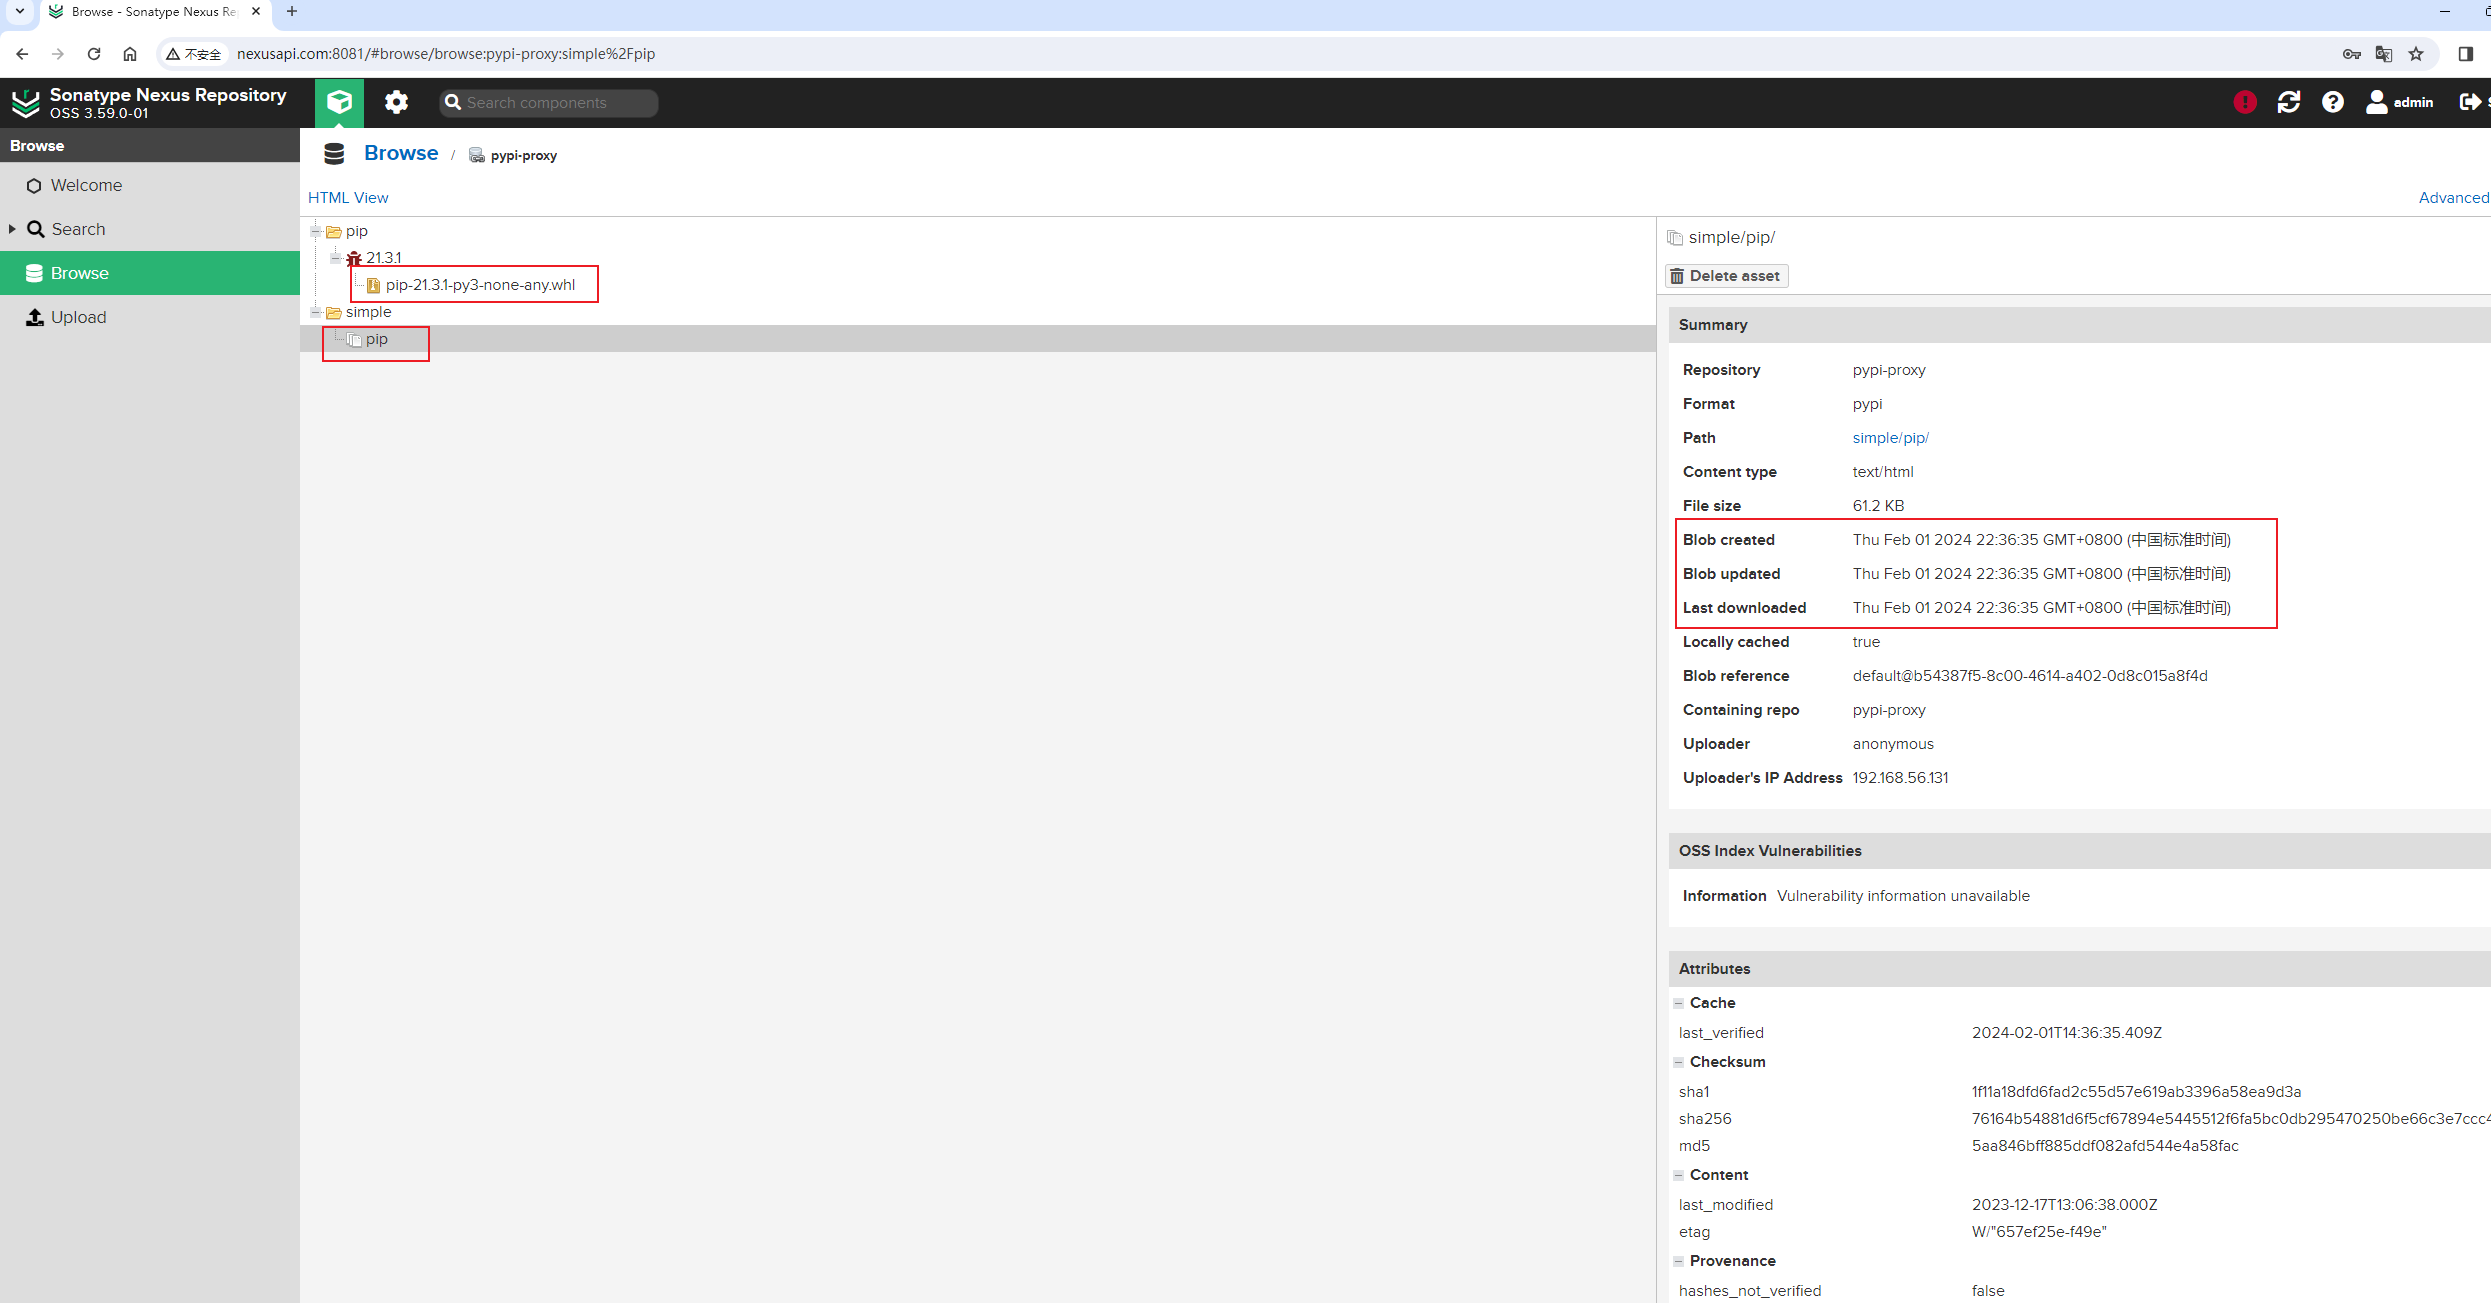Reload the page with browser refresh

pos(94,54)
